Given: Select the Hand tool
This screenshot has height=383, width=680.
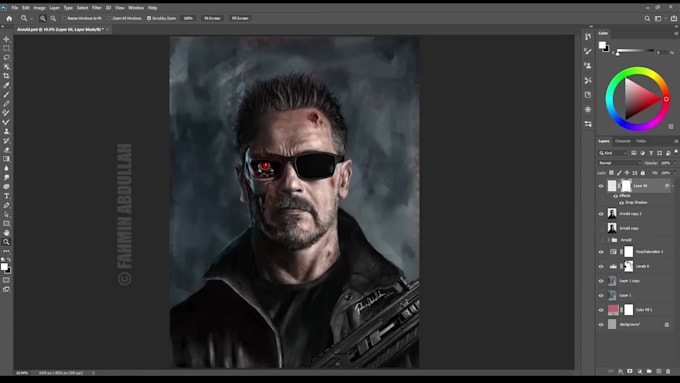Looking at the screenshot, I should click(x=6, y=233).
